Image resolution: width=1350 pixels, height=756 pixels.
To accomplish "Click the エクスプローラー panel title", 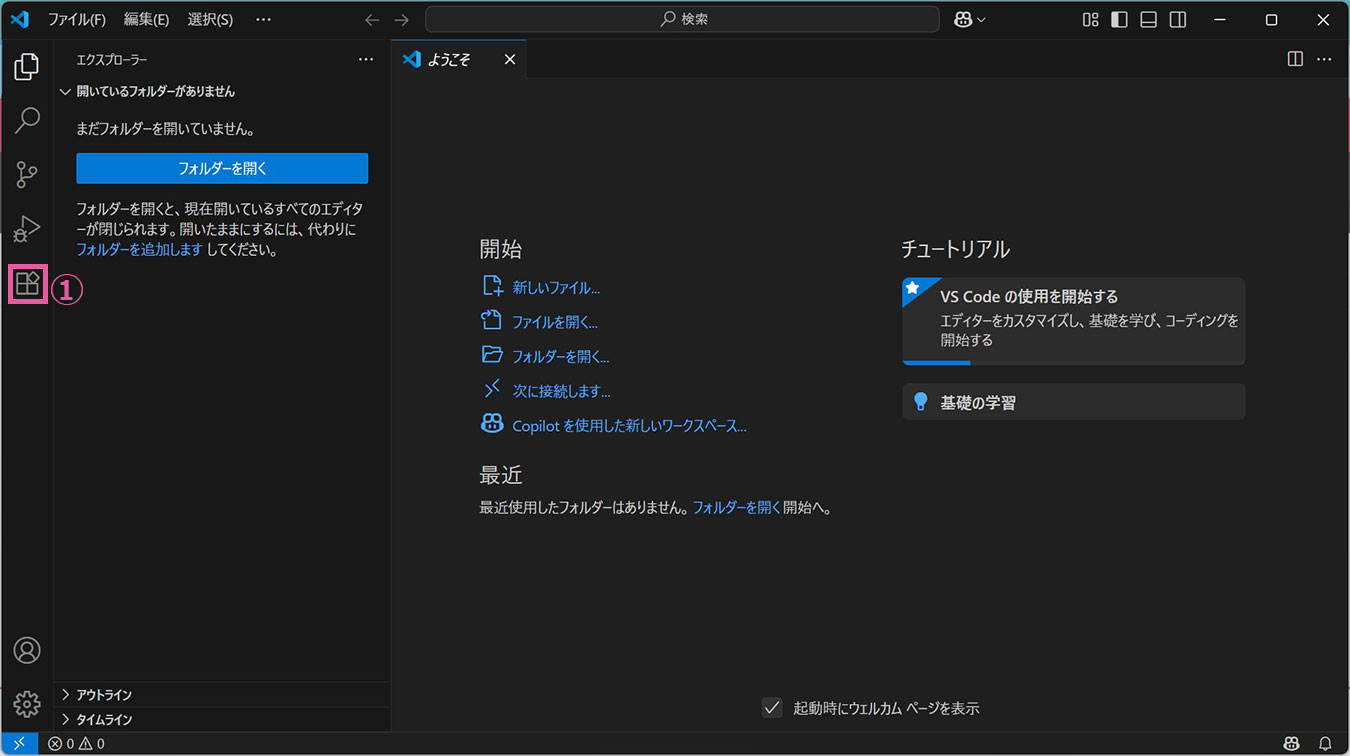I will tap(112, 60).
